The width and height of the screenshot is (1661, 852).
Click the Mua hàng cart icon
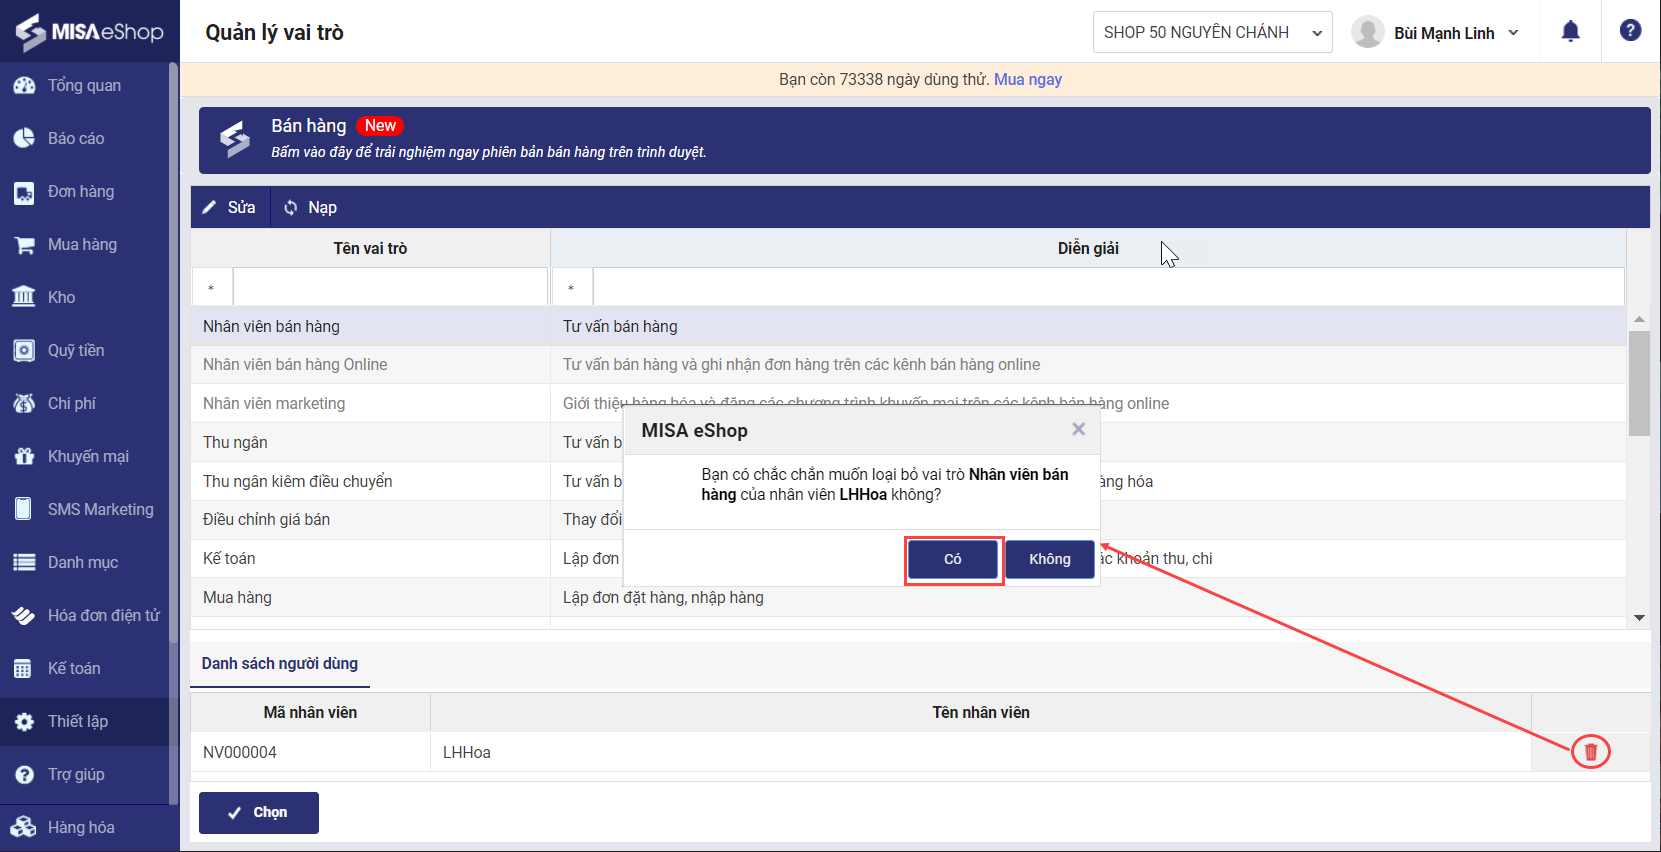pos(24,245)
